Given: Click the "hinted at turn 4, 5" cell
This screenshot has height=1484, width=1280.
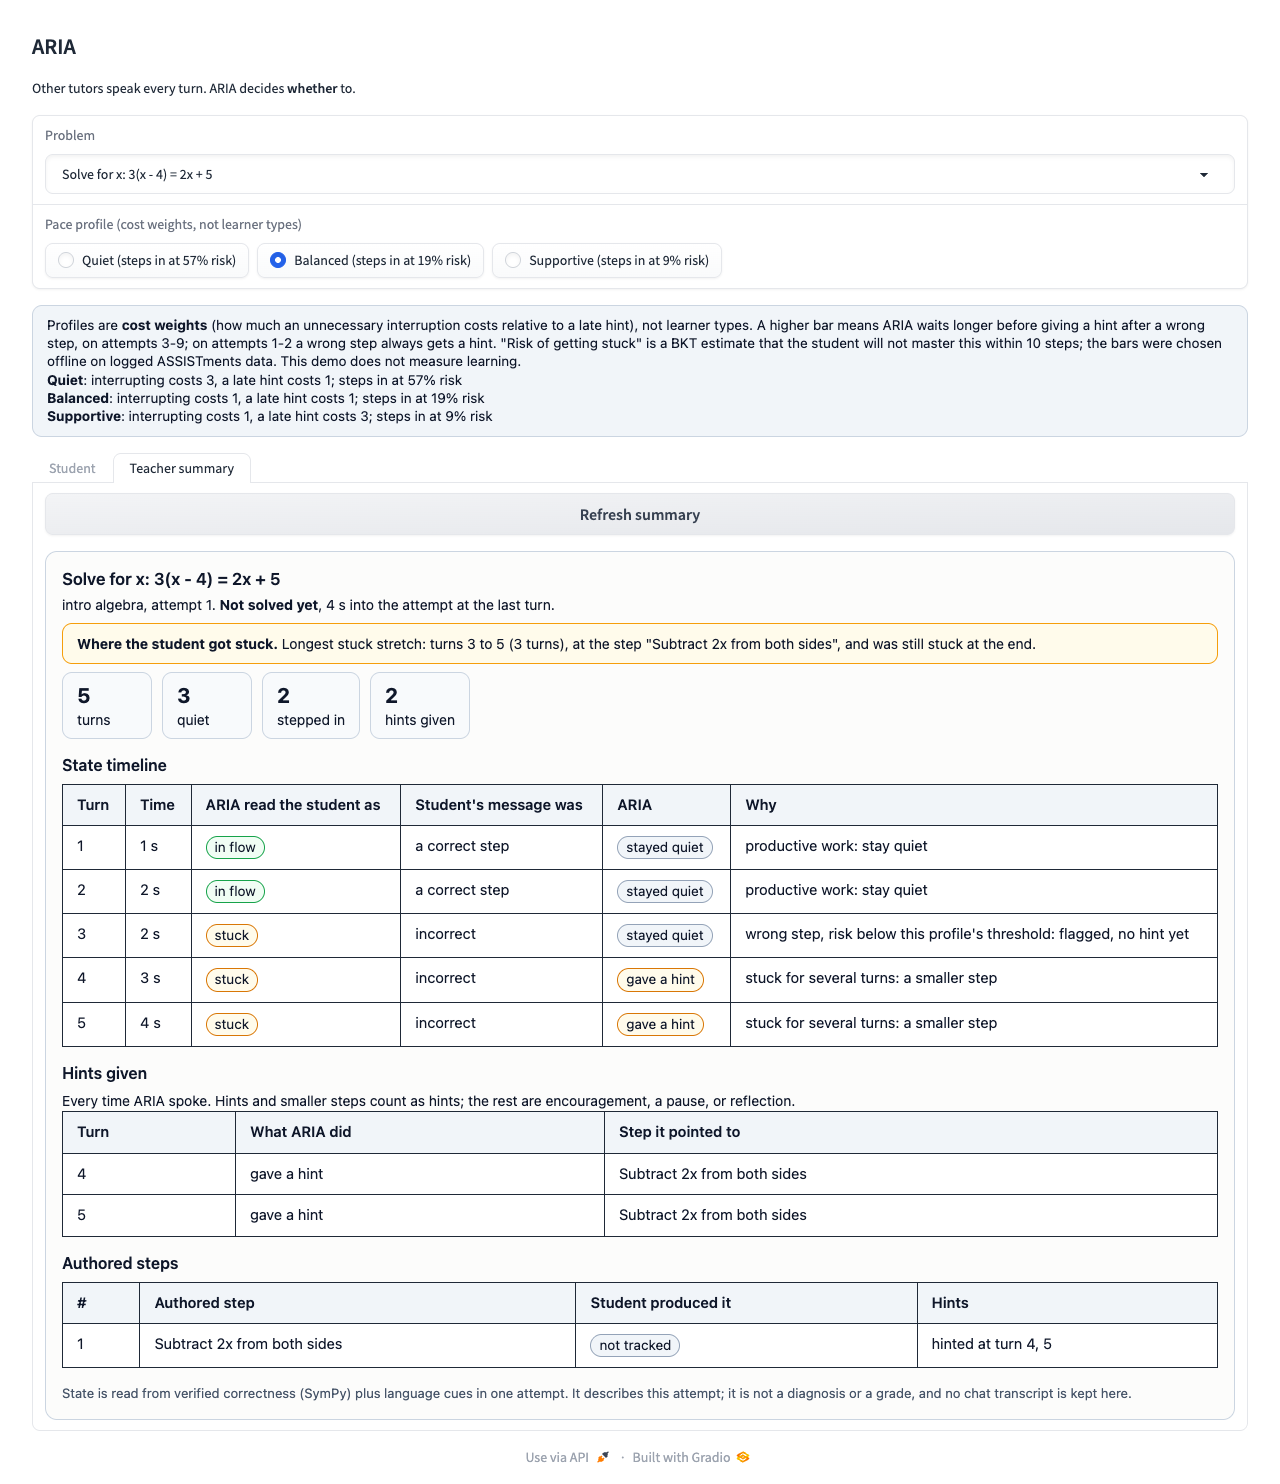Looking at the screenshot, I should tap(1067, 1345).
